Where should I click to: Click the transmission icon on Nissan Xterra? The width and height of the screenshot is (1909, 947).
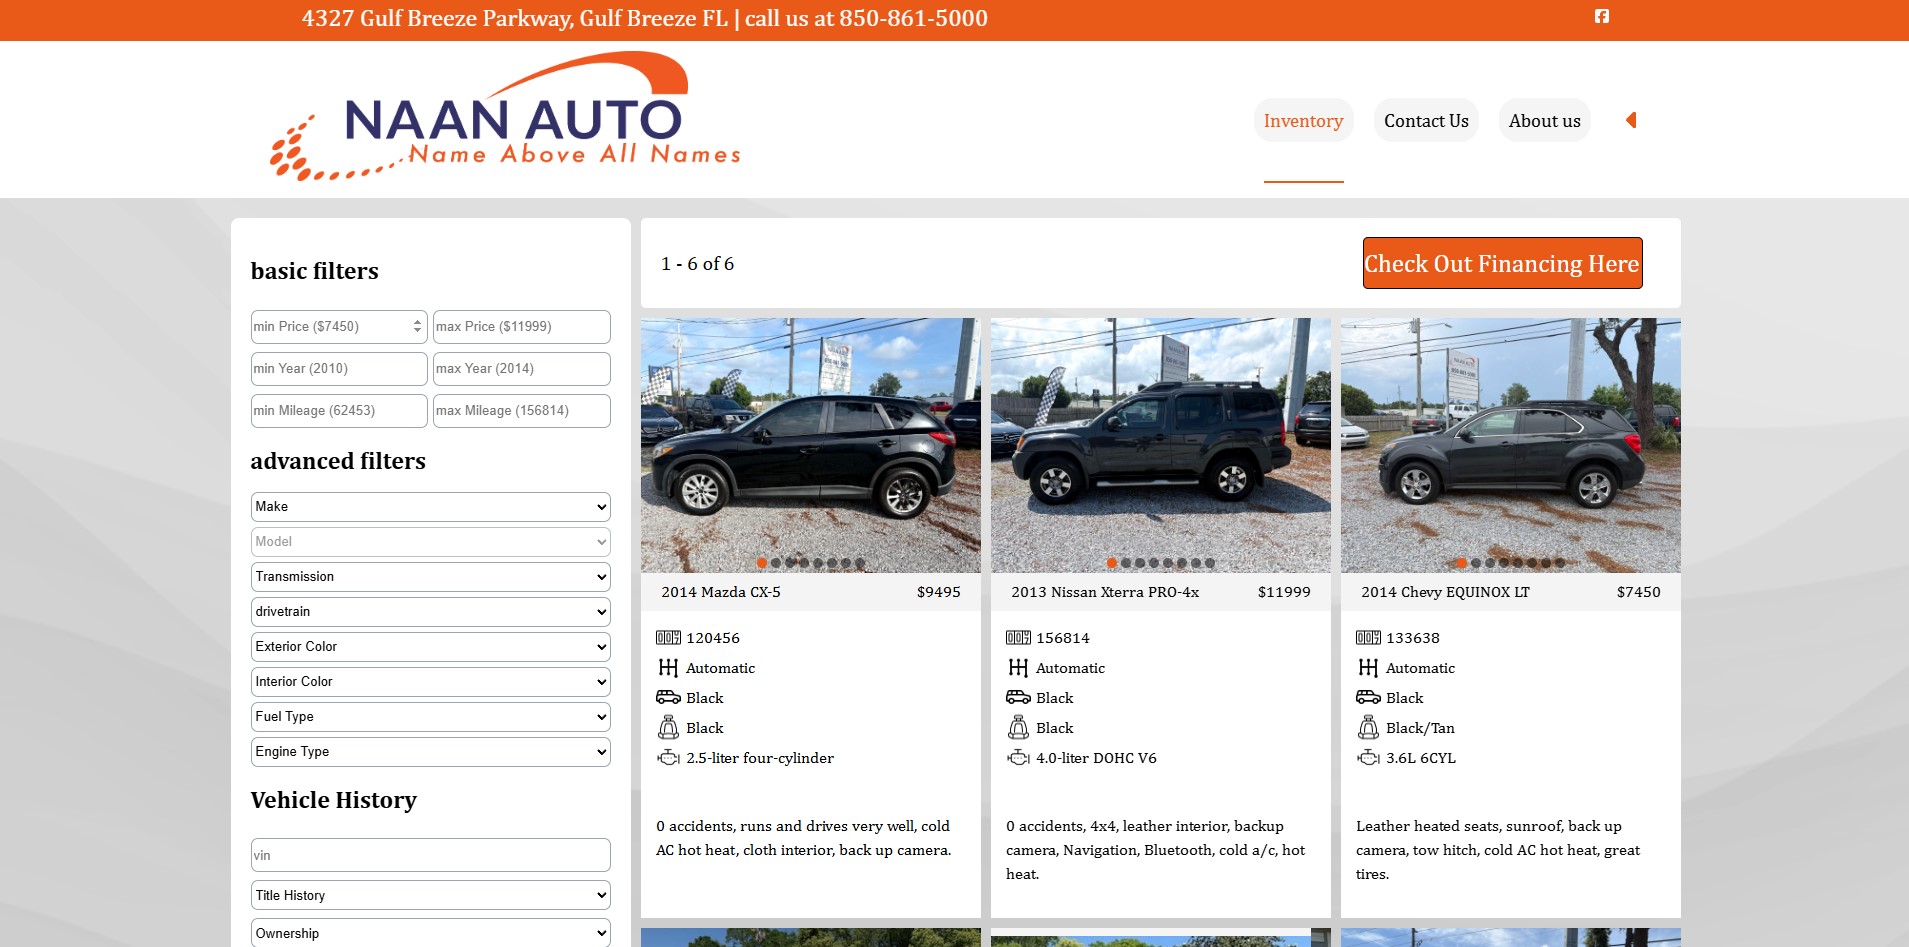[1018, 668]
